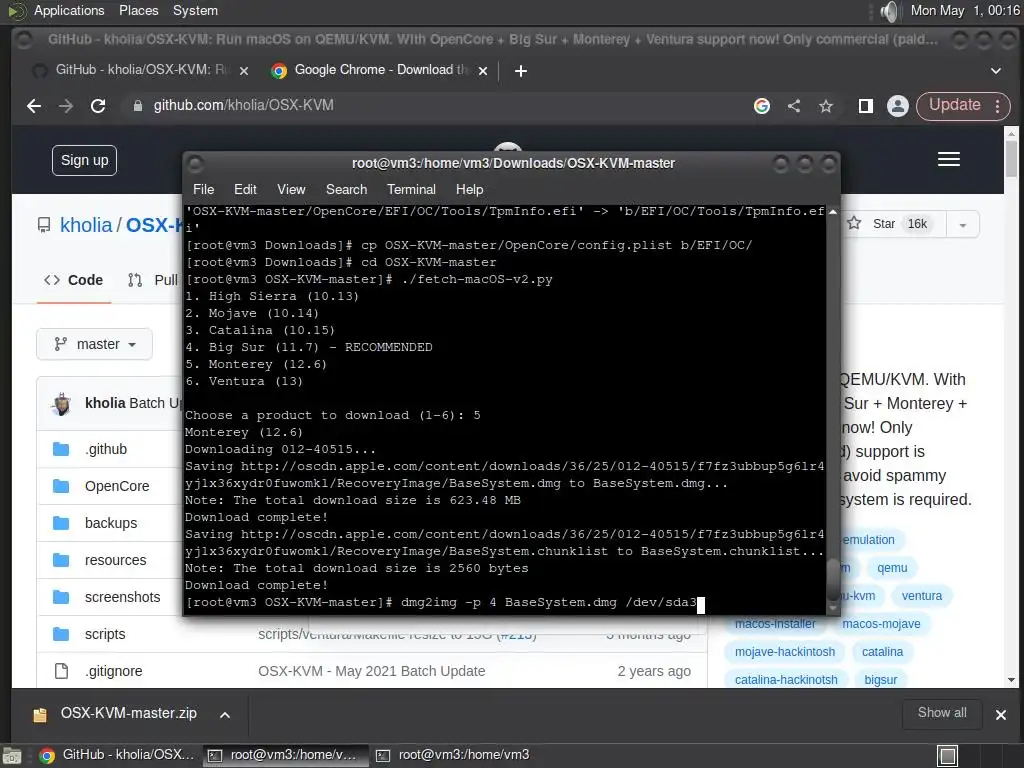Open the Code tab
The height and width of the screenshot is (768, 1024).
pos(73,280)
